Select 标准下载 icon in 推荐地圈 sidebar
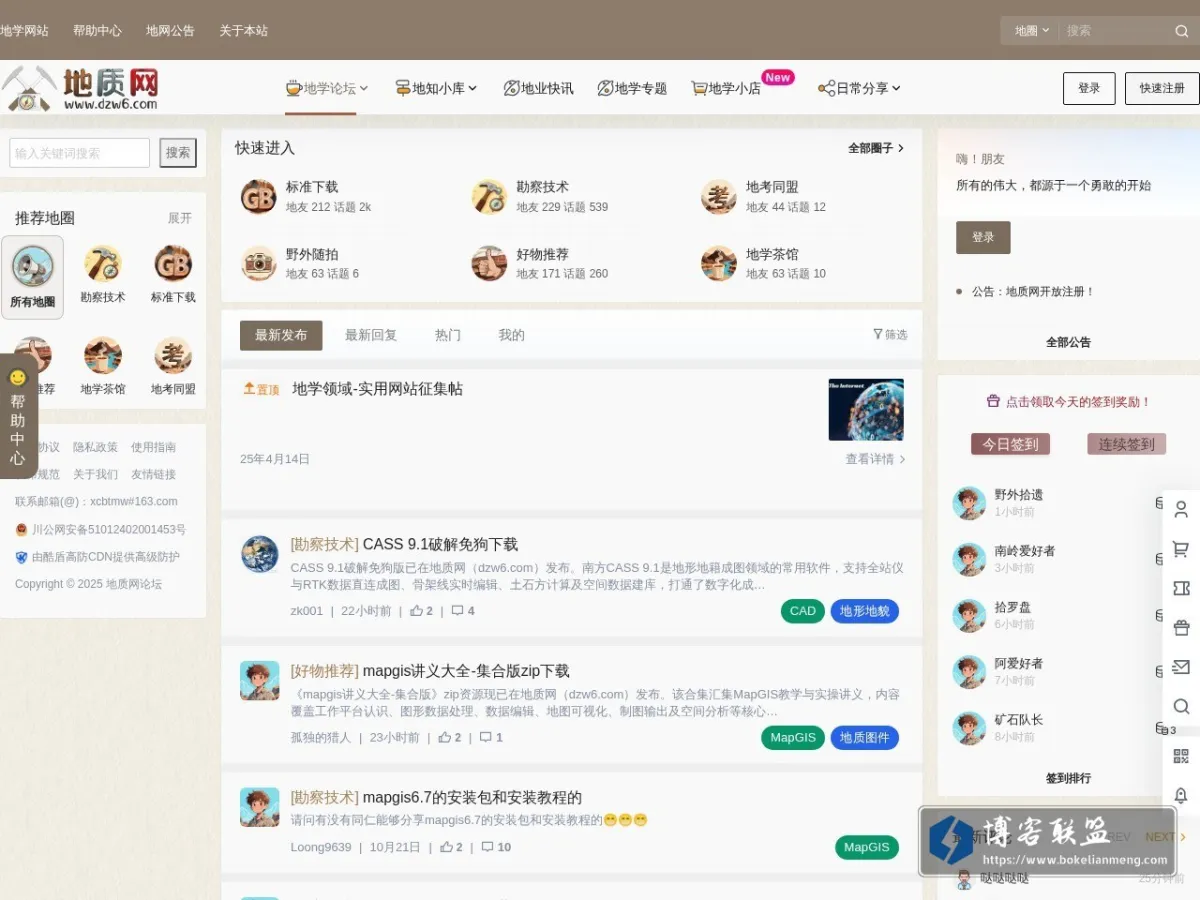The width and height of the screenshot is (1200, 900). pos(173,264)
